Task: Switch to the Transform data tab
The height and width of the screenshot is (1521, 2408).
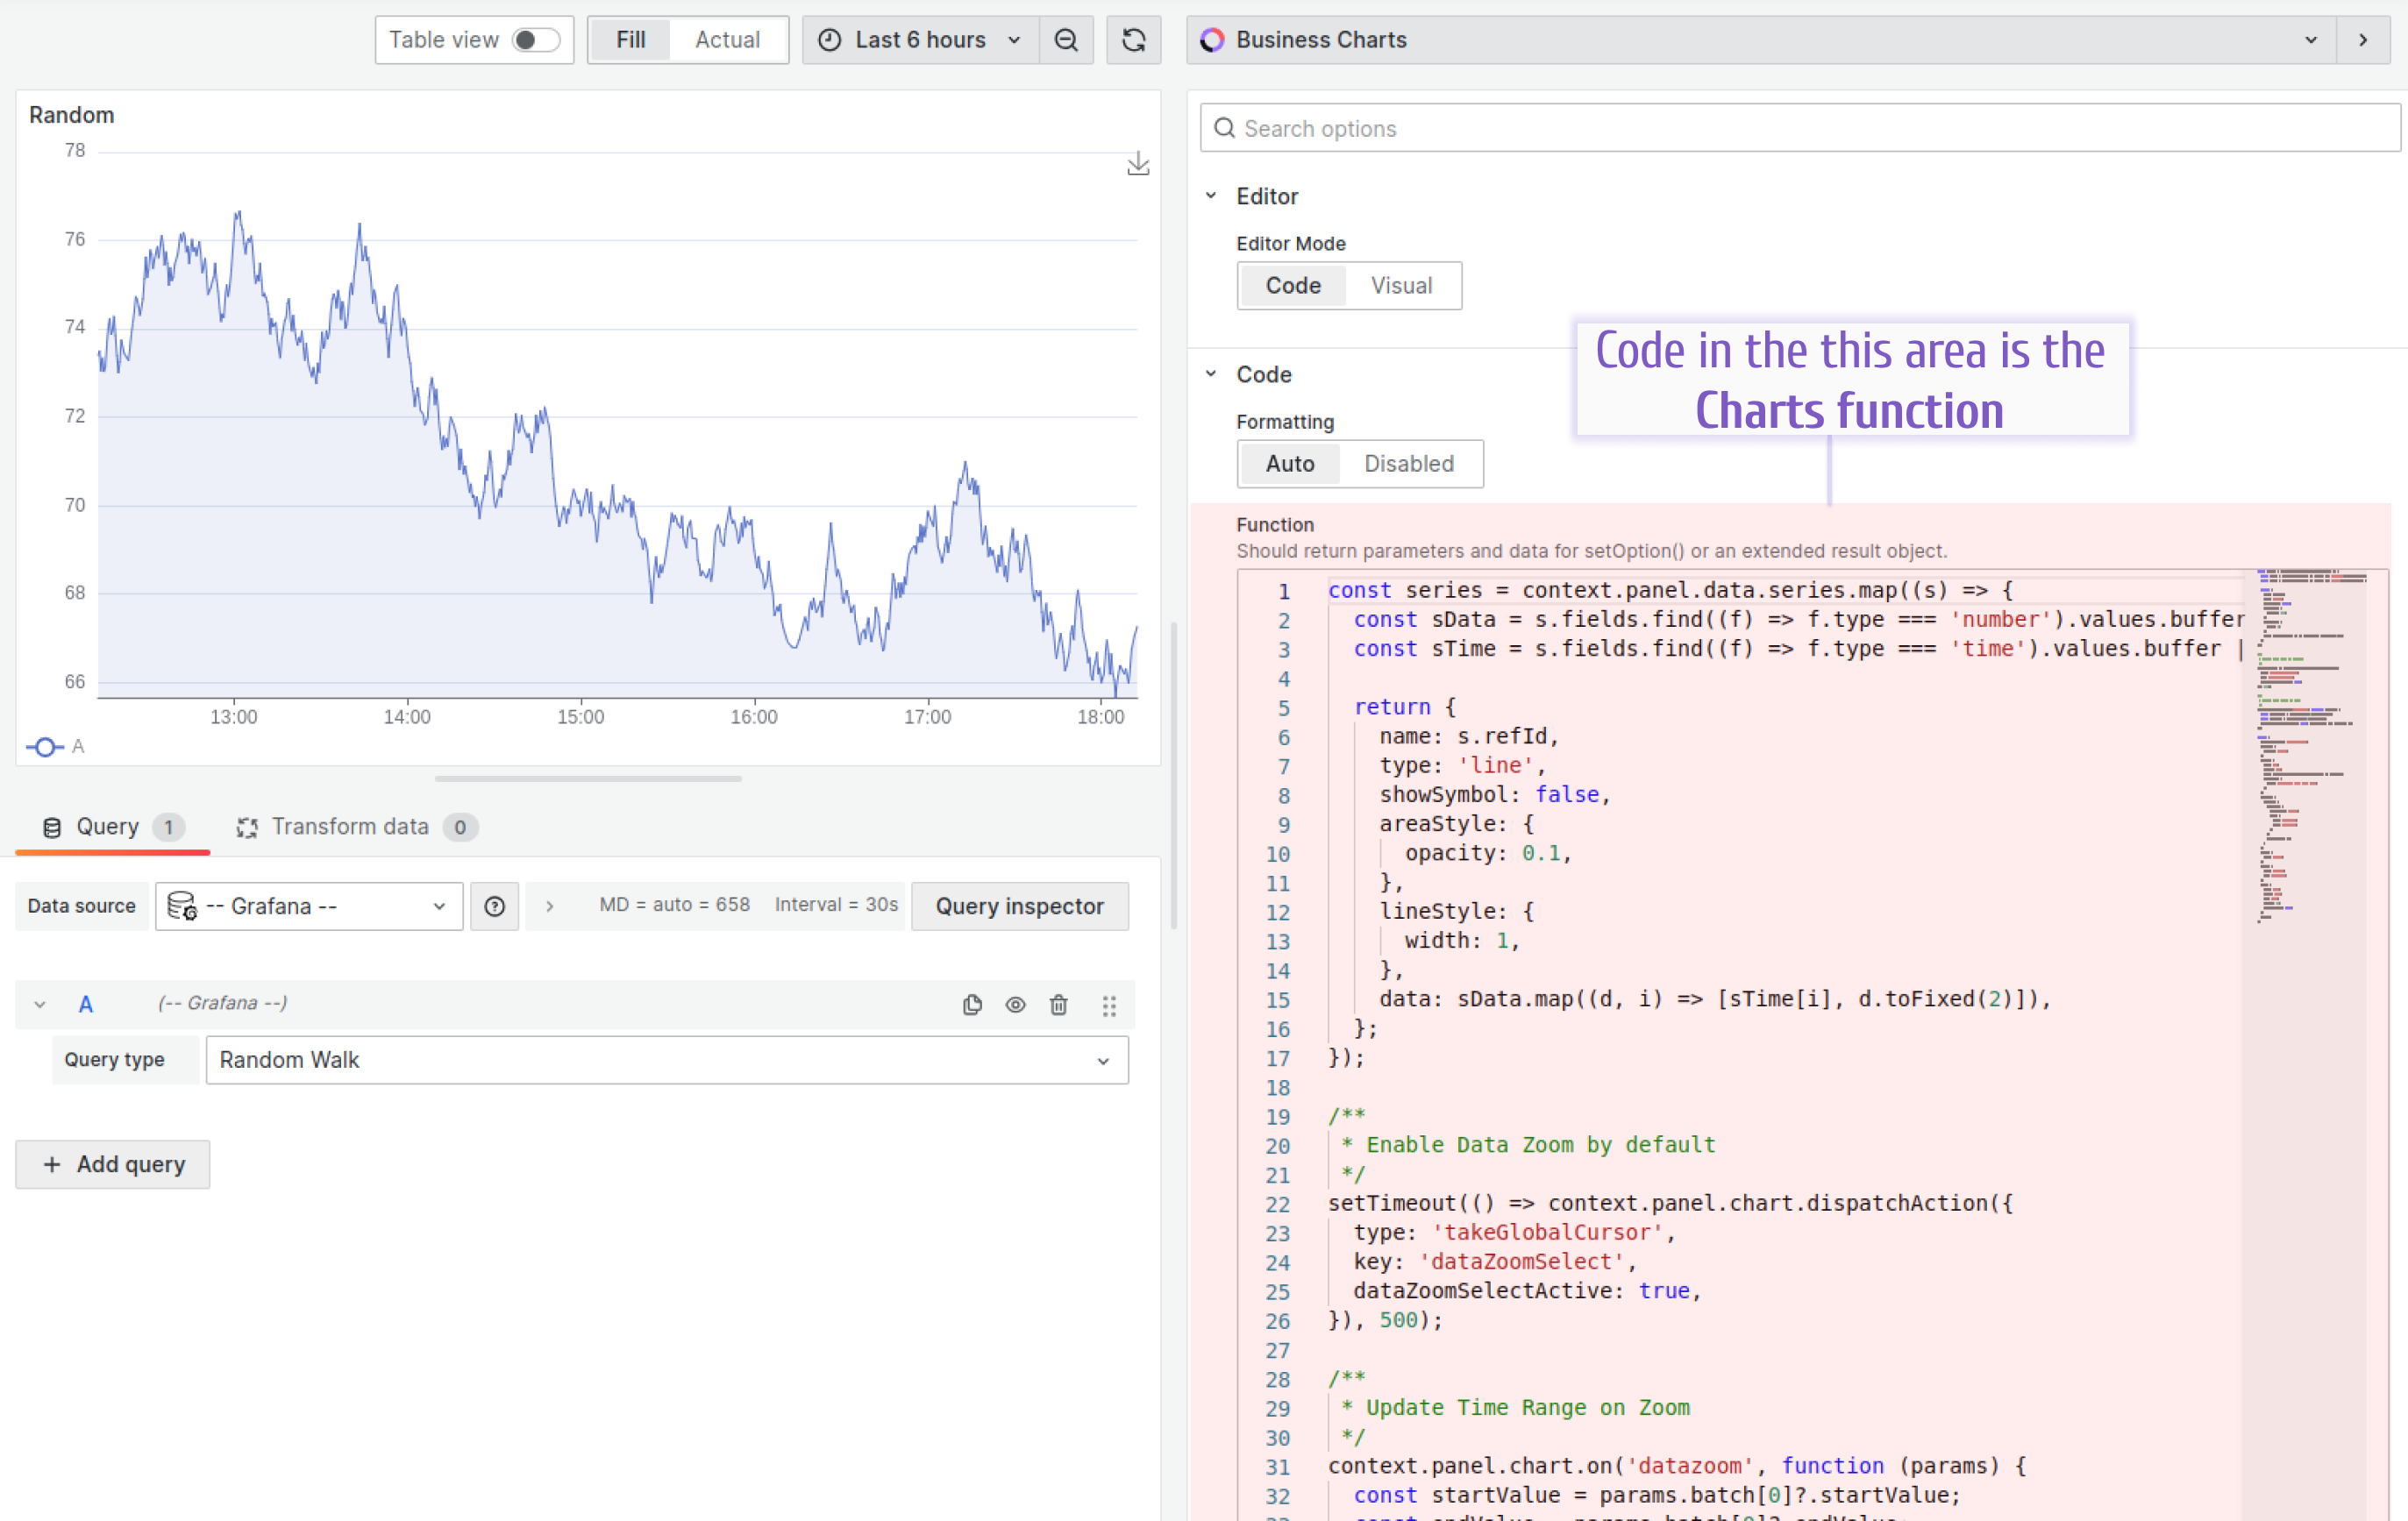Action: (x=350, y=827)
